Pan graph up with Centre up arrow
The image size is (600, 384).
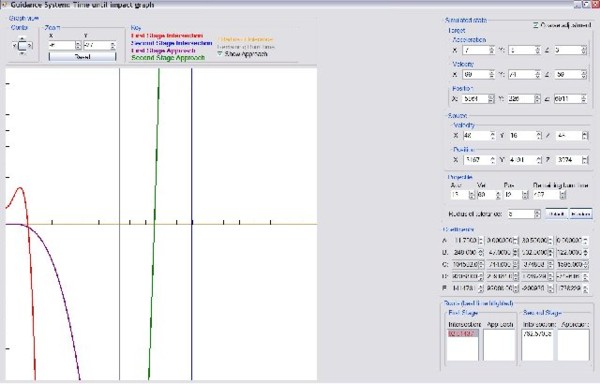22,38
